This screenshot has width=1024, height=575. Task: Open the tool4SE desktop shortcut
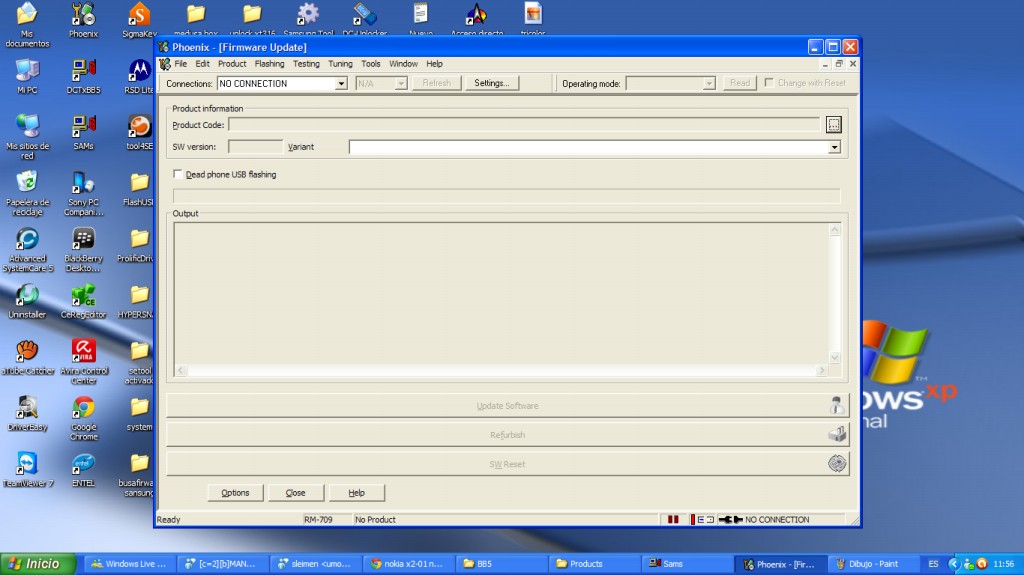coord(139,132)
